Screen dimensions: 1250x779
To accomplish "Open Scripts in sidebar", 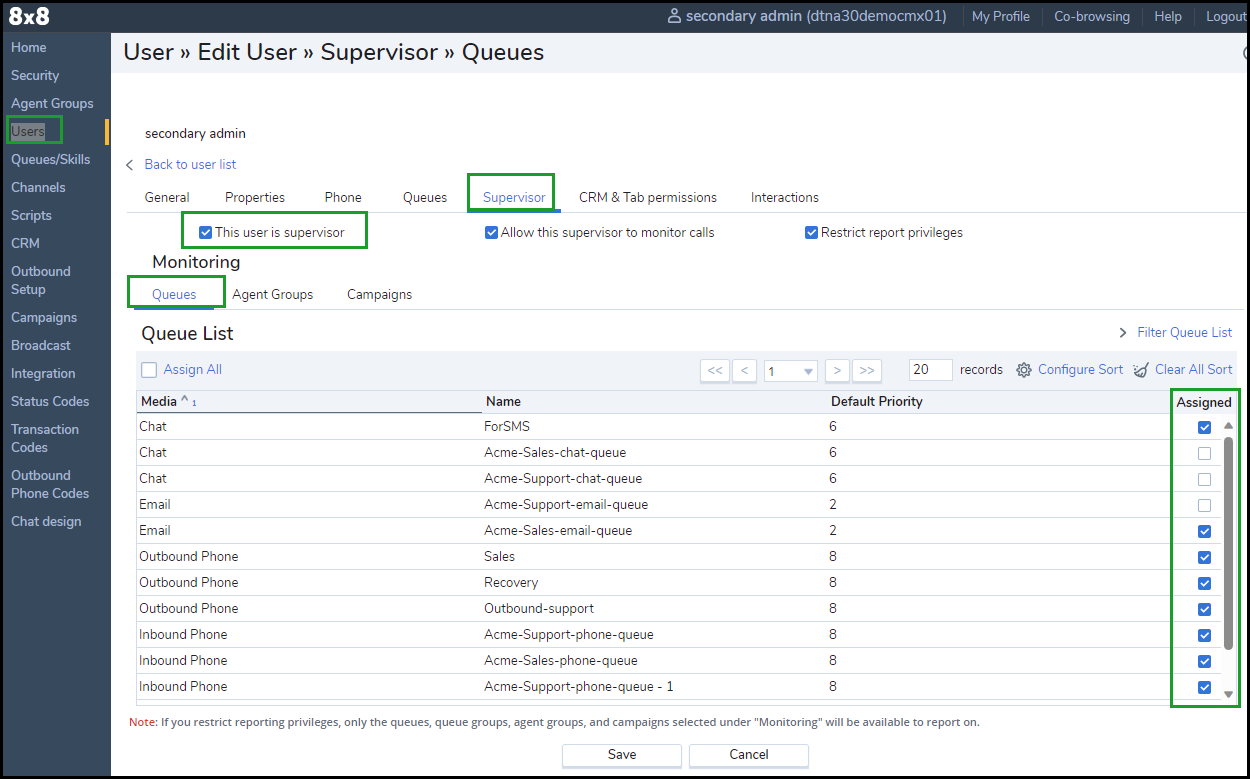I will (31, 215).
